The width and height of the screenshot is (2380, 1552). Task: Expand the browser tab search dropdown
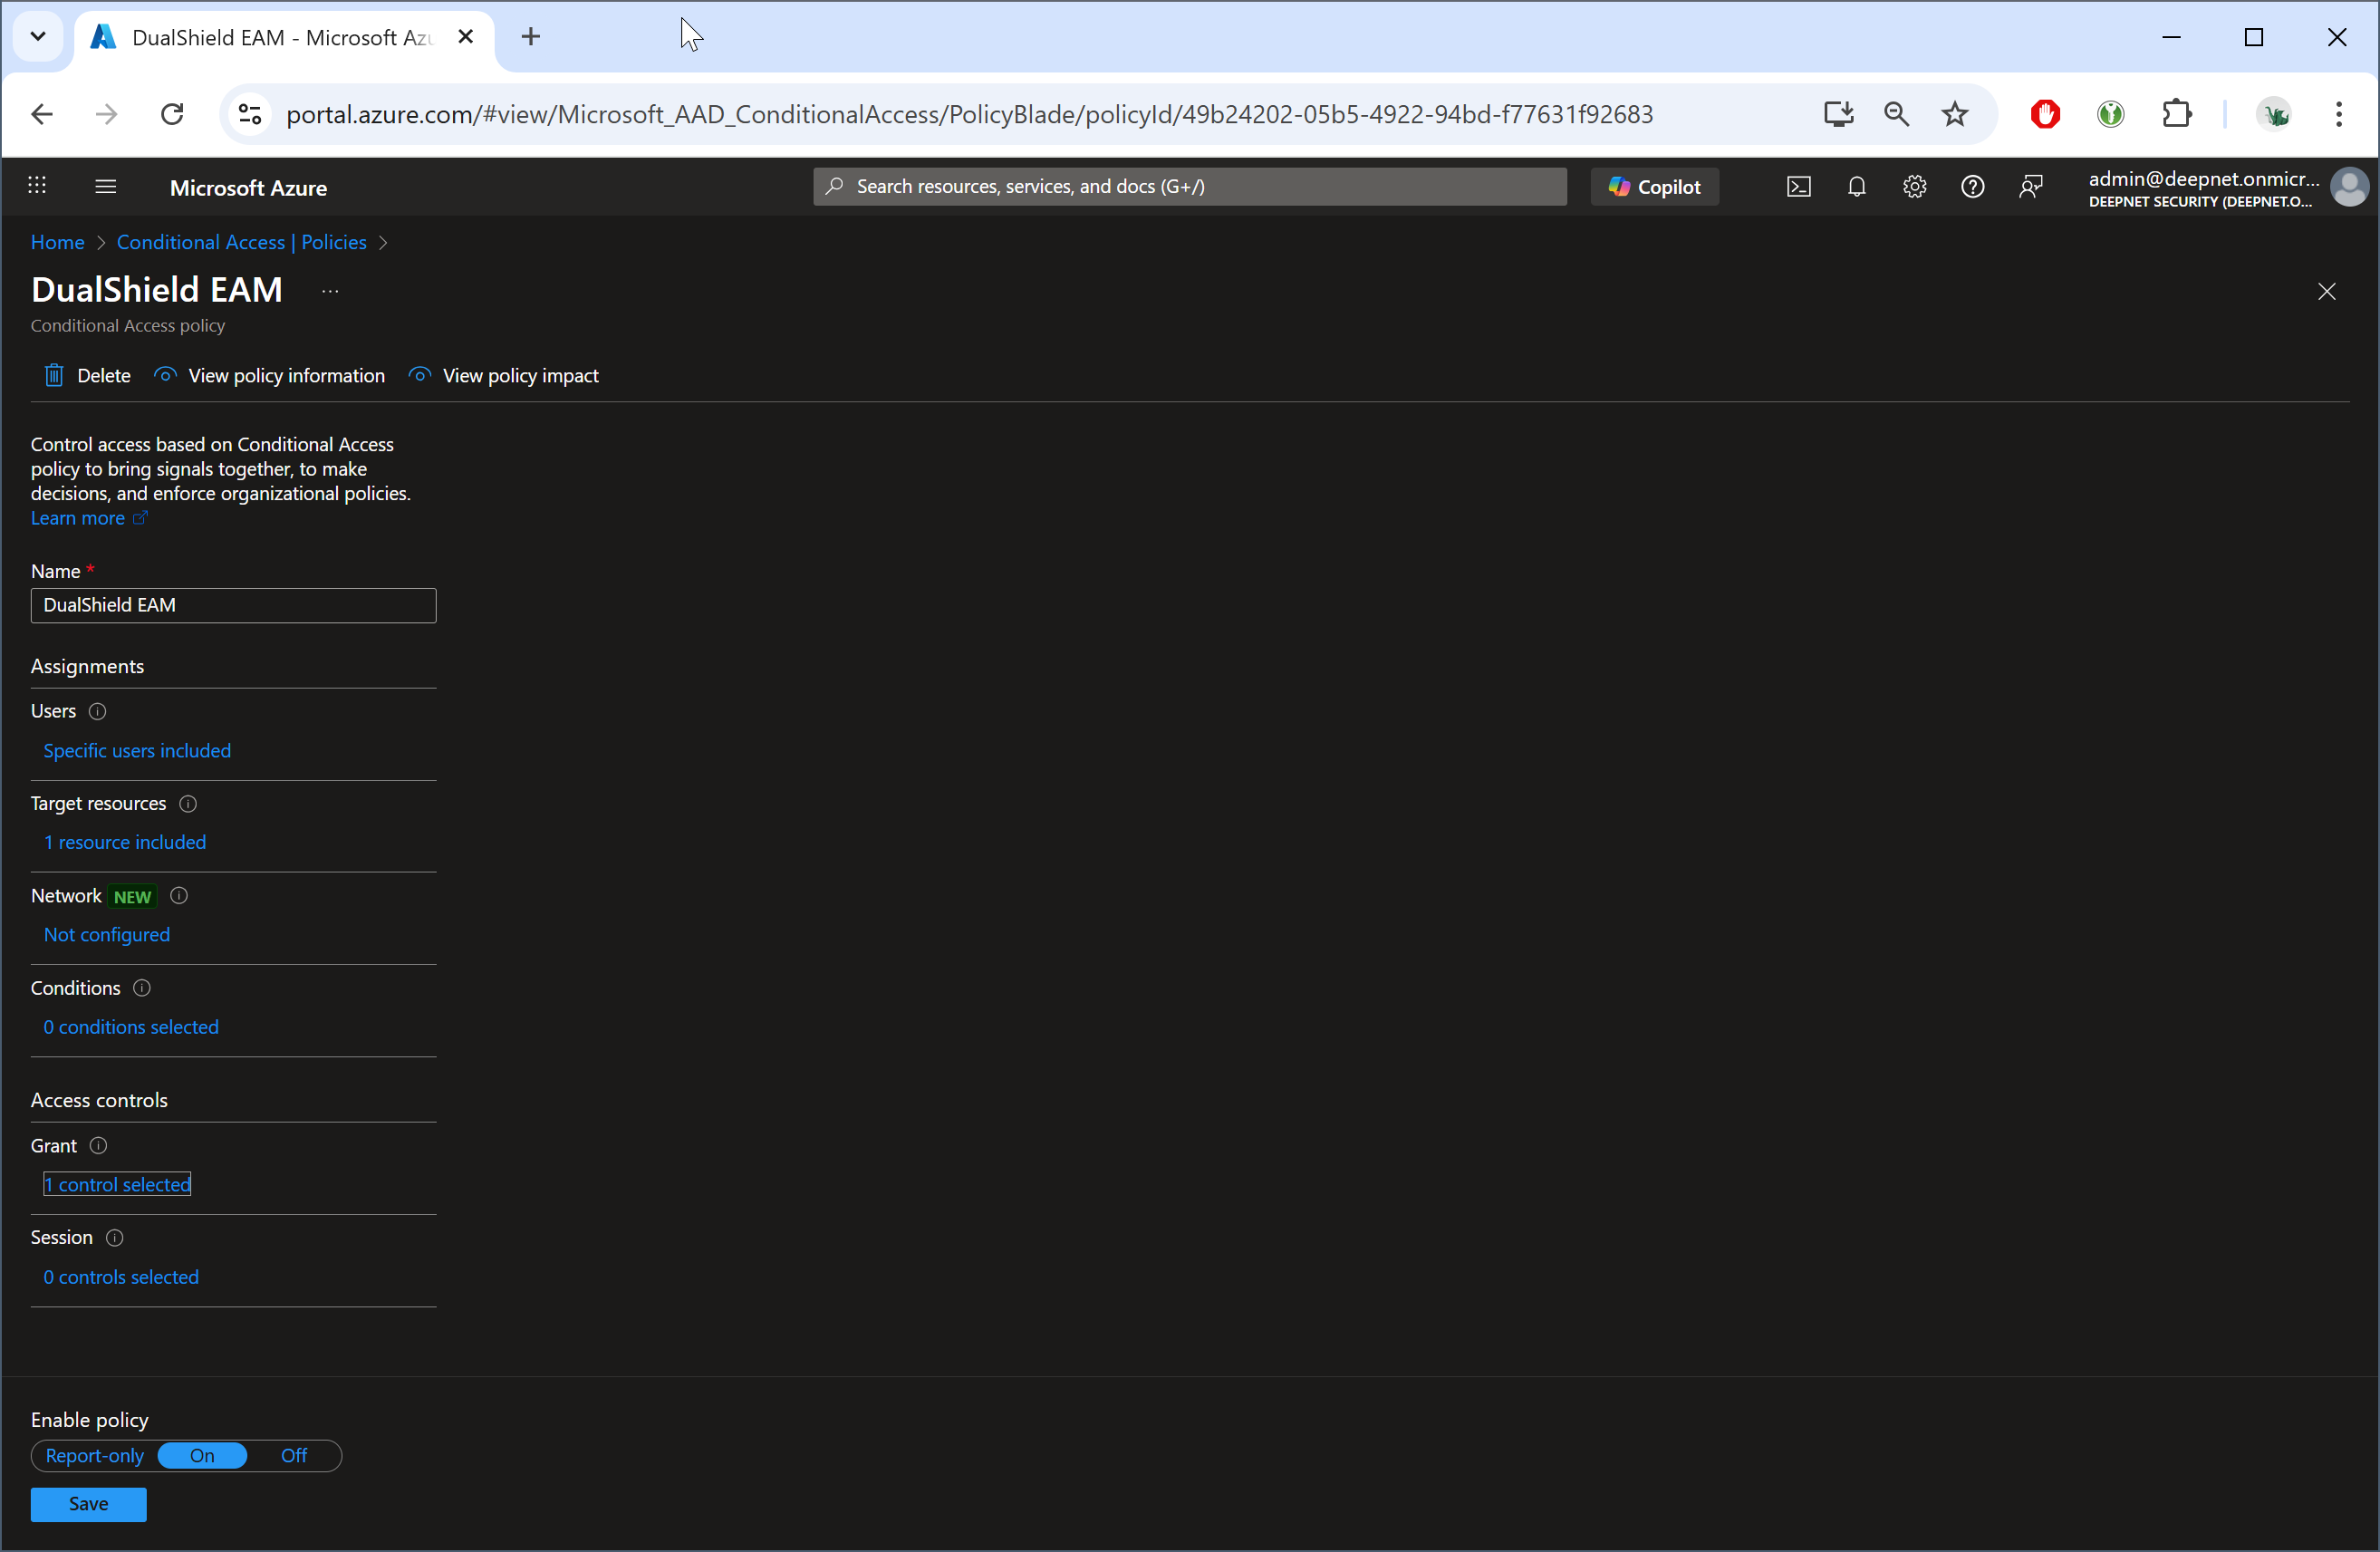38,37
